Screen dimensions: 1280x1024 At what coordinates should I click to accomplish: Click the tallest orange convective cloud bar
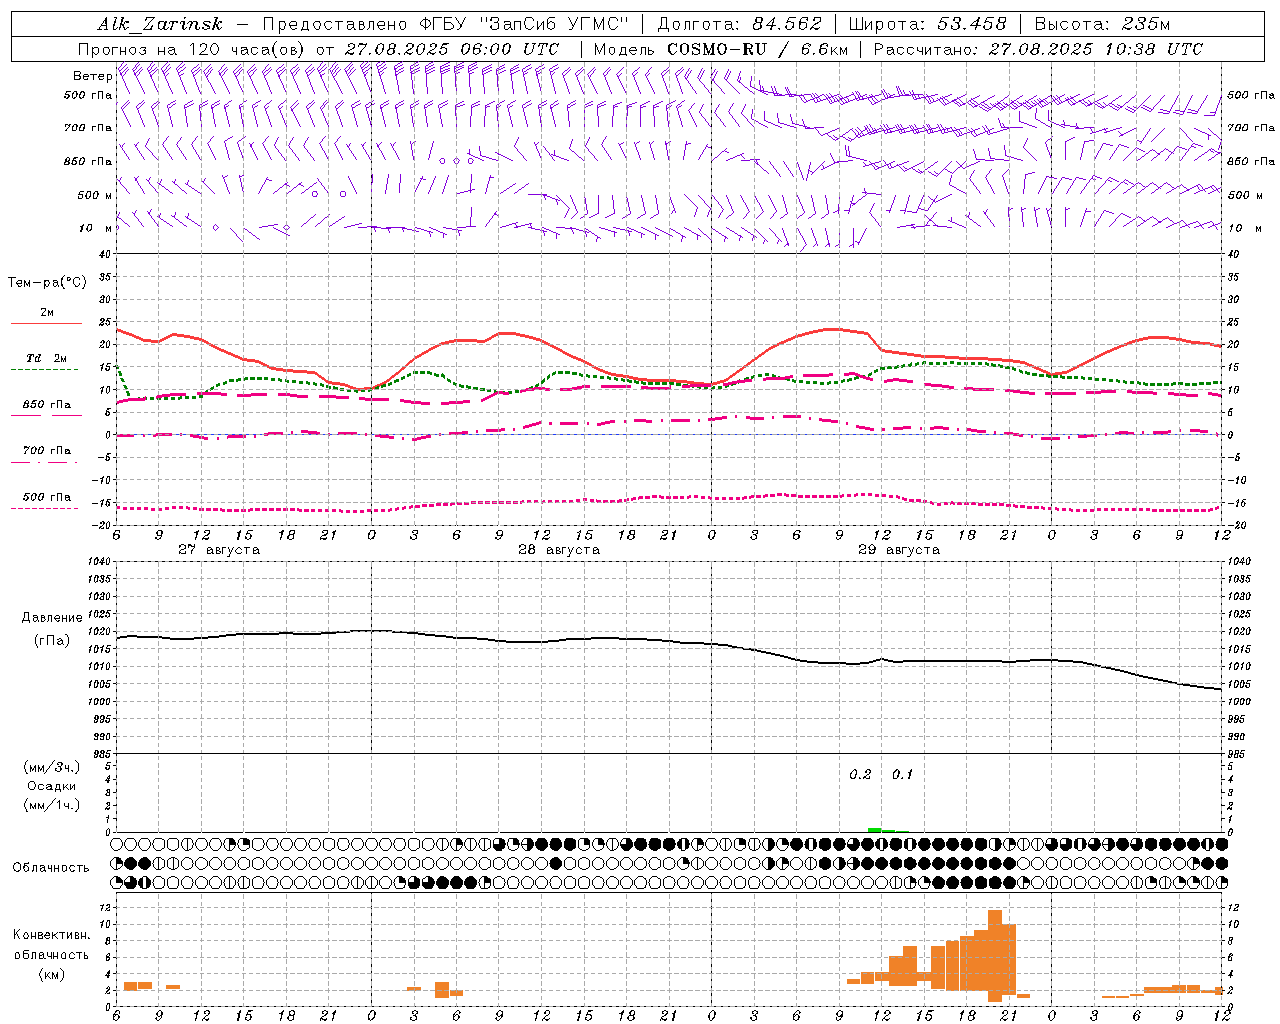click(995, 956)
